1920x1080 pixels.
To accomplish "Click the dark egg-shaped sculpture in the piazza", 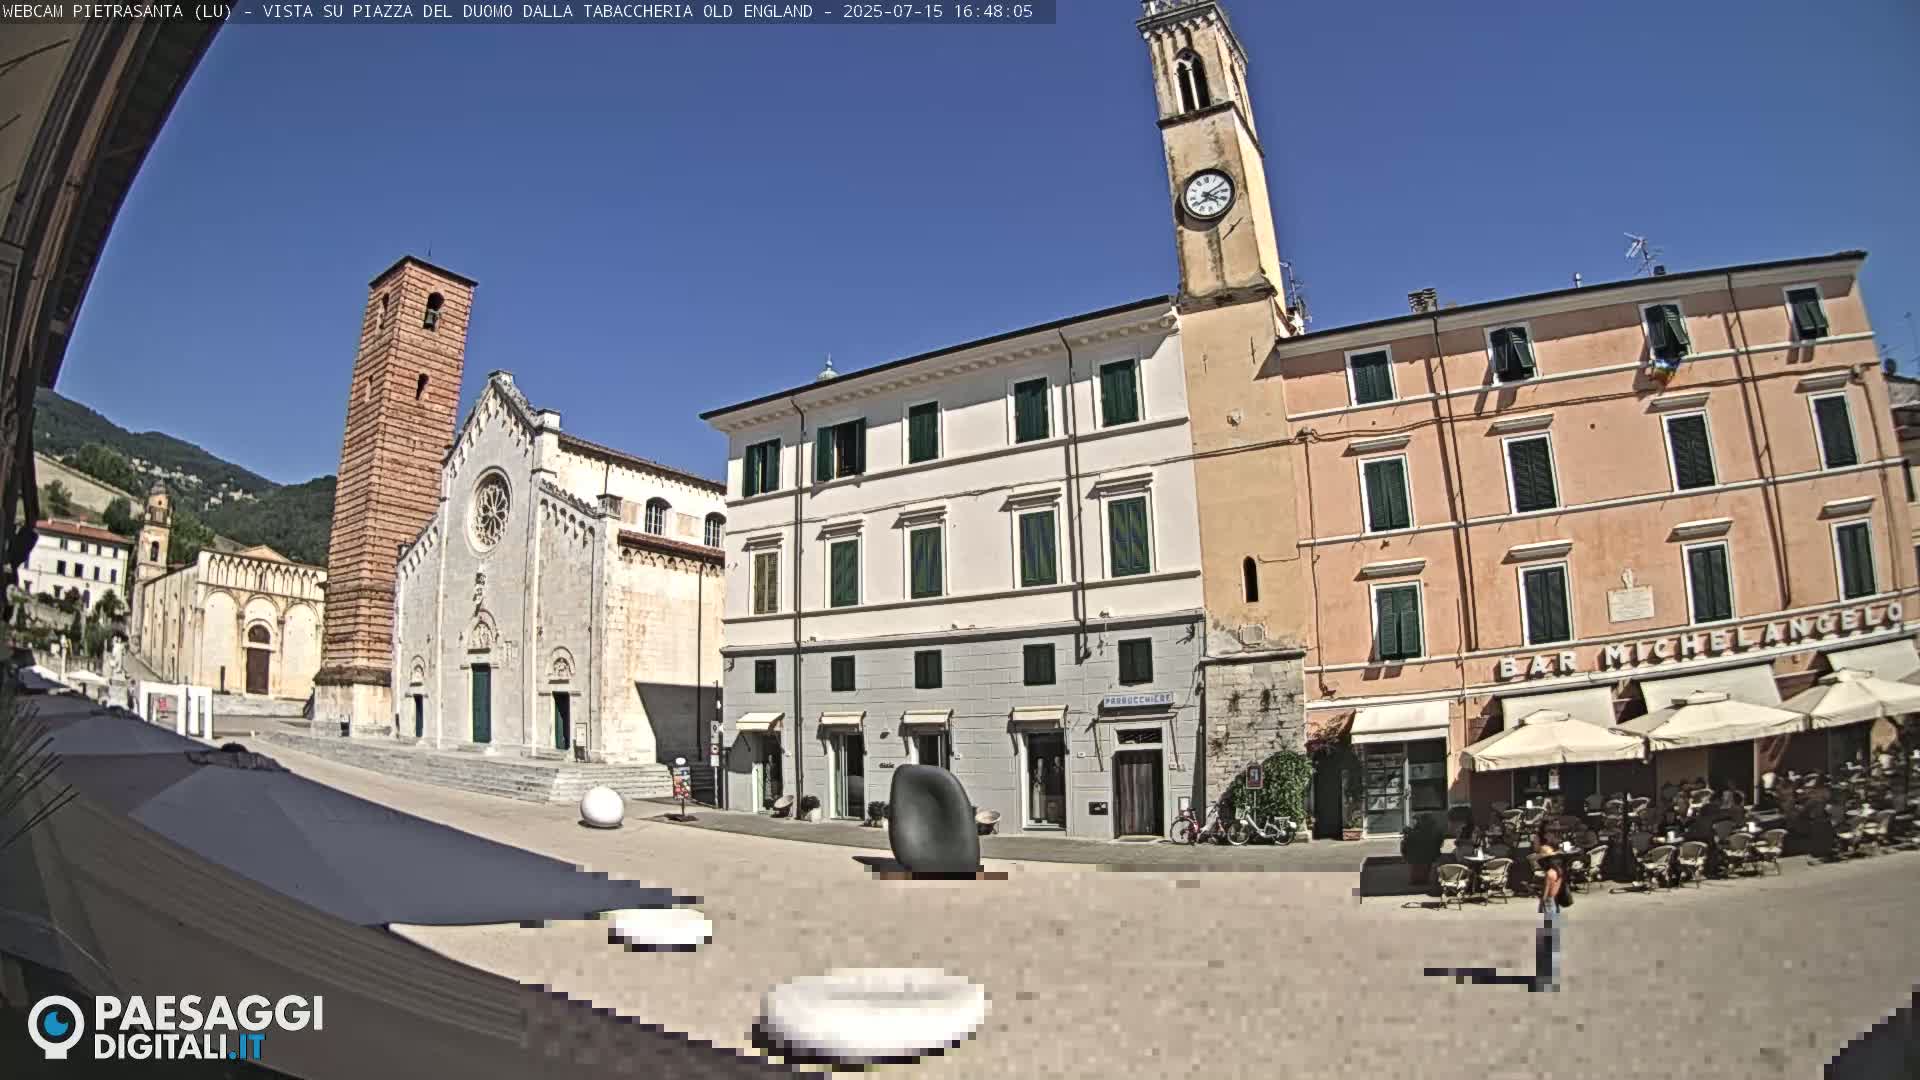I will (934, 820).
